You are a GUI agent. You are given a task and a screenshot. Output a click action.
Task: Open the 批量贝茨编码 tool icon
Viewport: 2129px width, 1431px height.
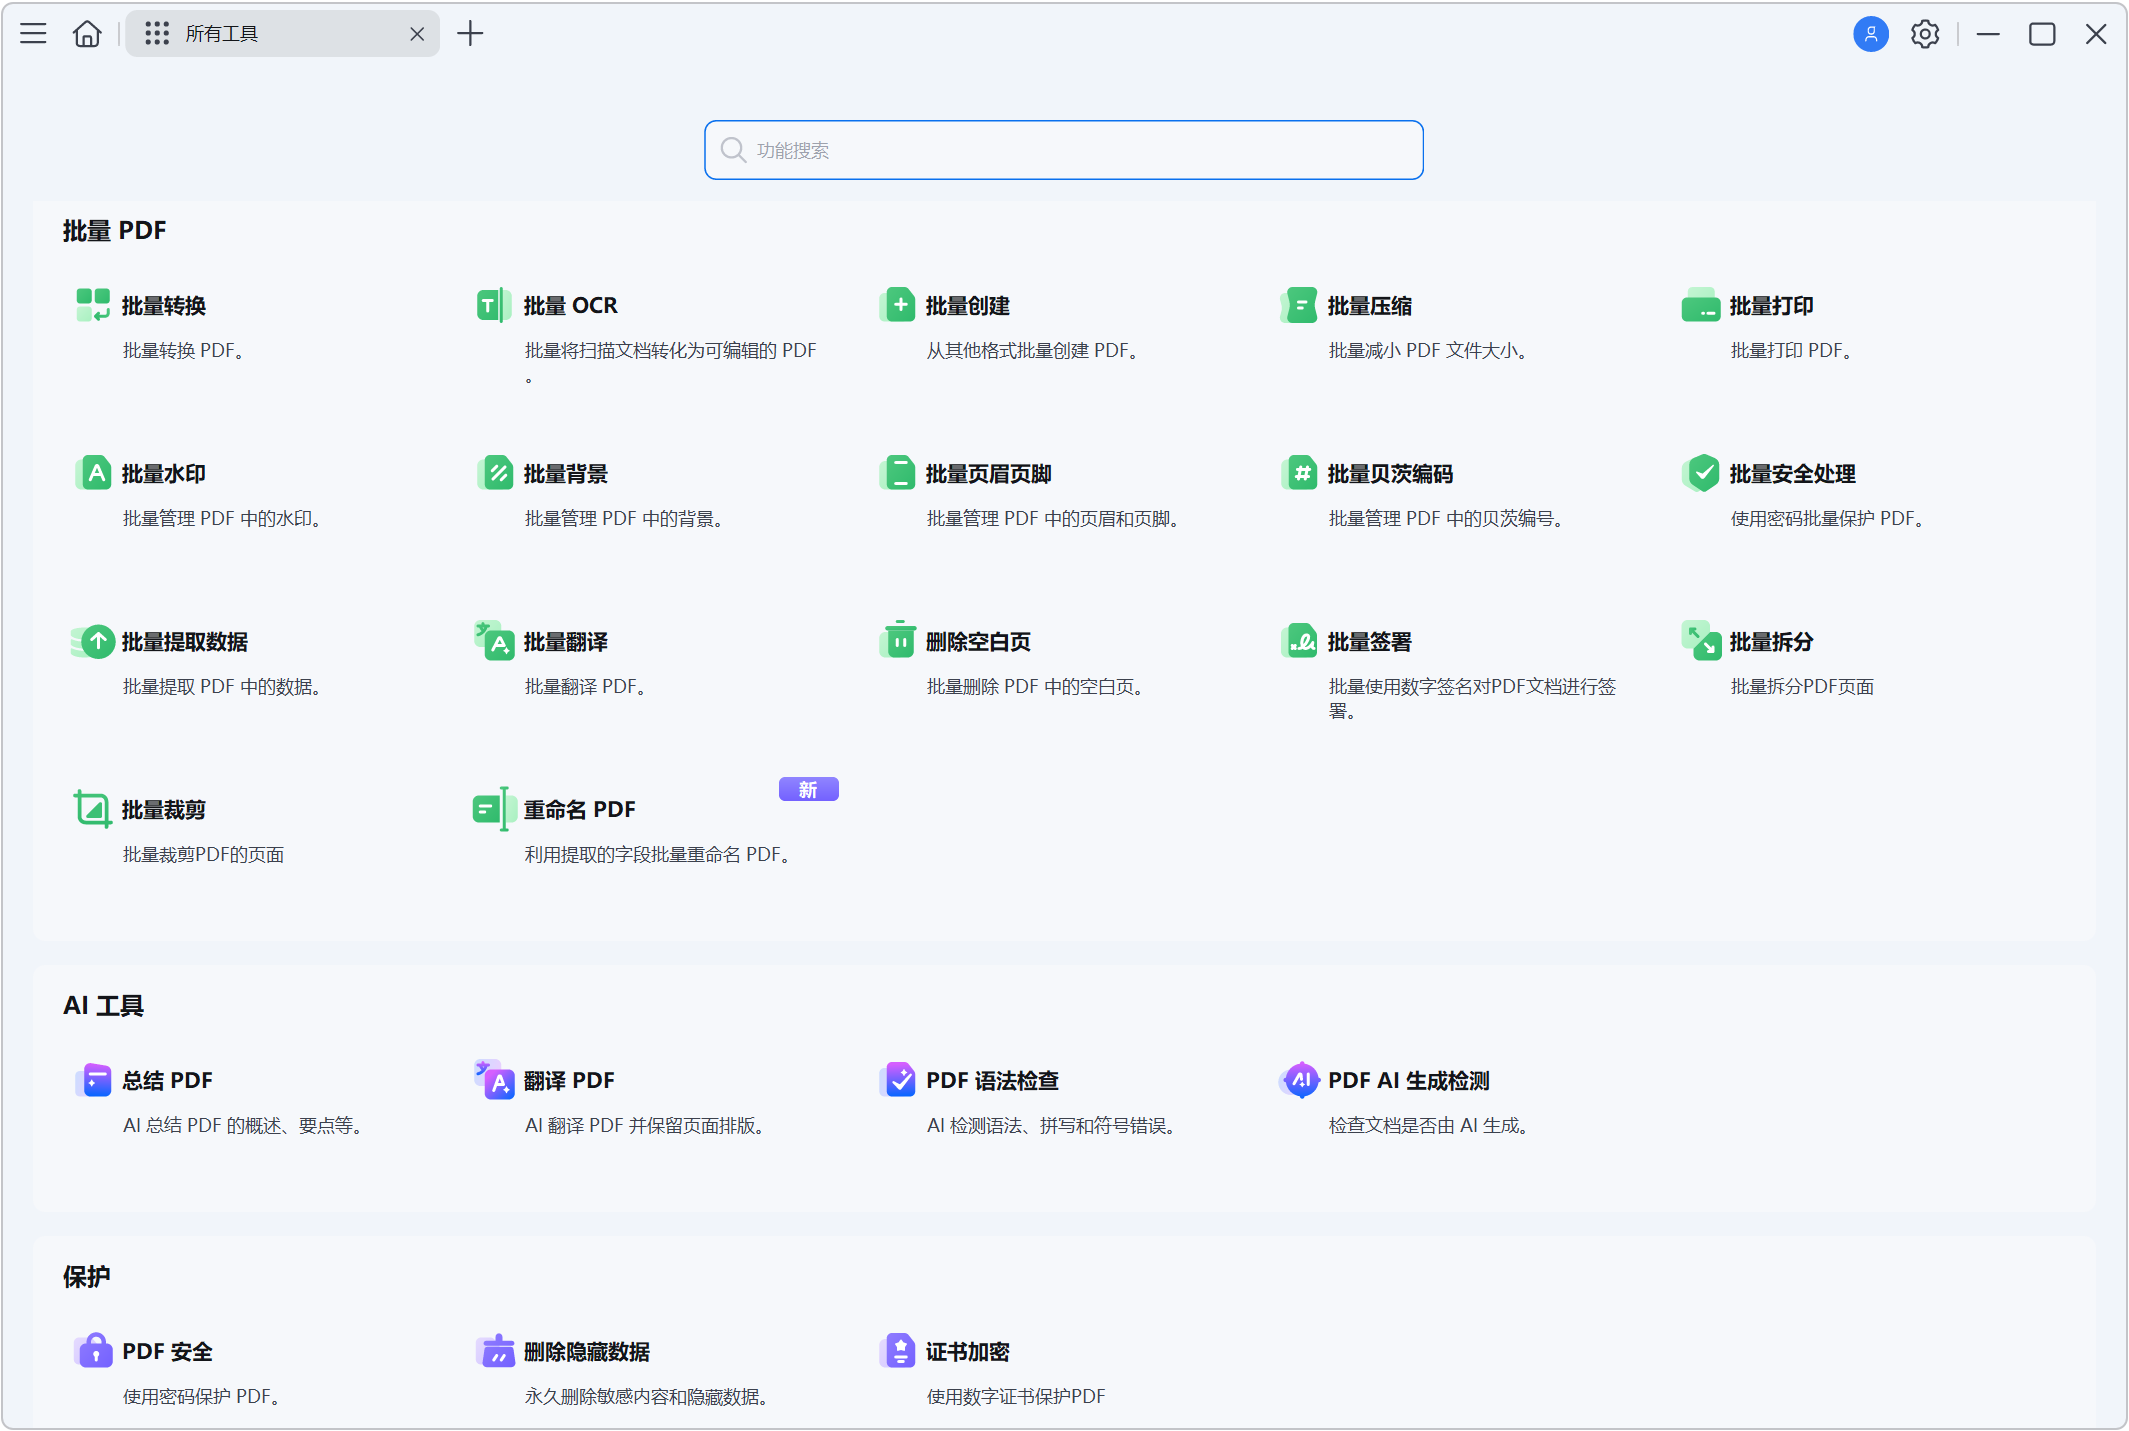[x=1299, y=473]
